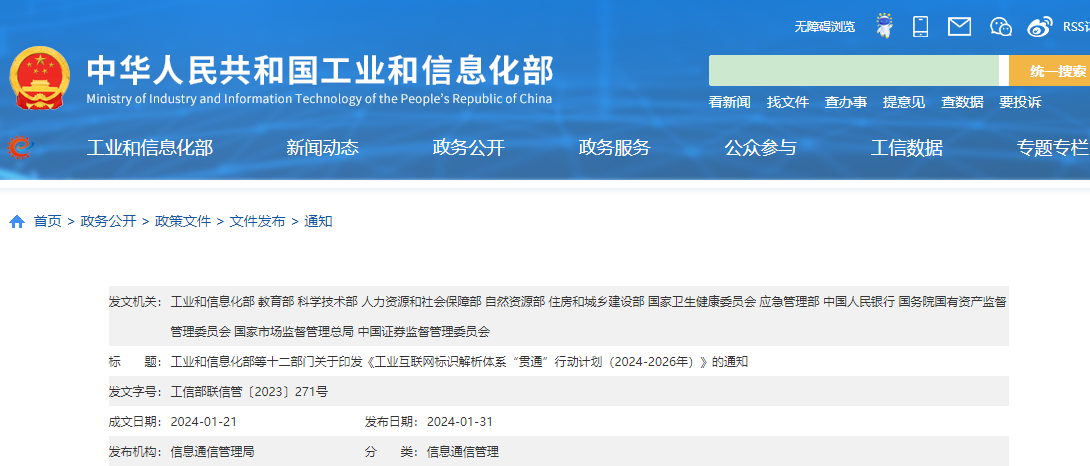Click 文件发布 in breadcrumb trail

point(257,221)
